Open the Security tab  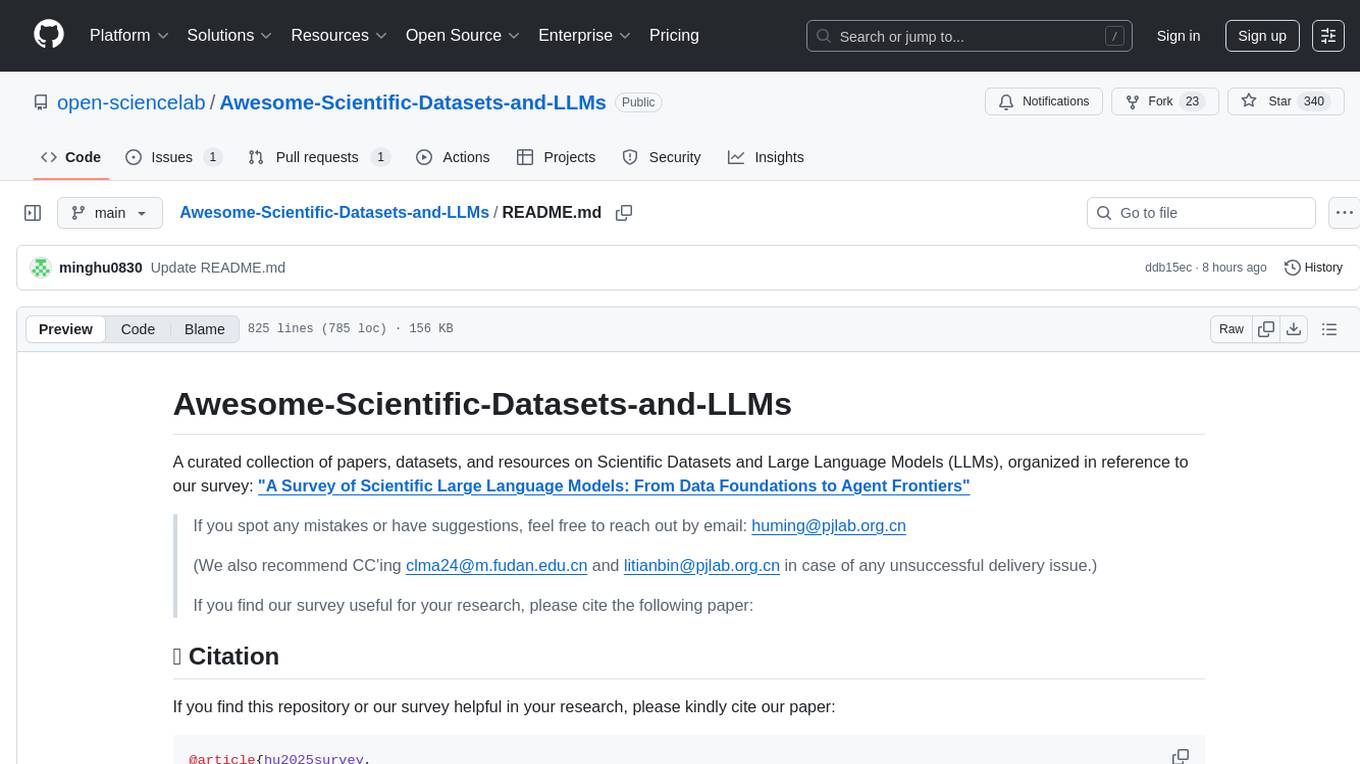662,157
